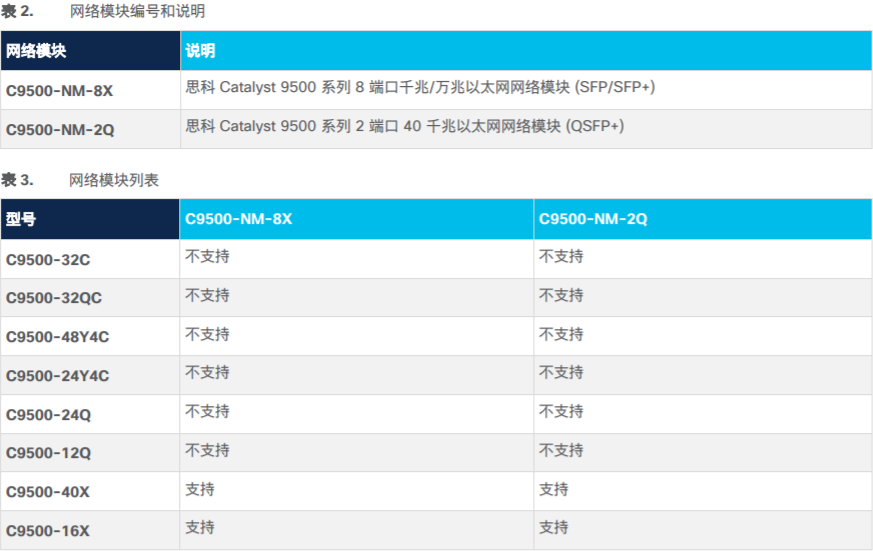Click the 网络模块 header cell
The height and width of the screenshot is (551, 873).
click(x=90, y=51)
